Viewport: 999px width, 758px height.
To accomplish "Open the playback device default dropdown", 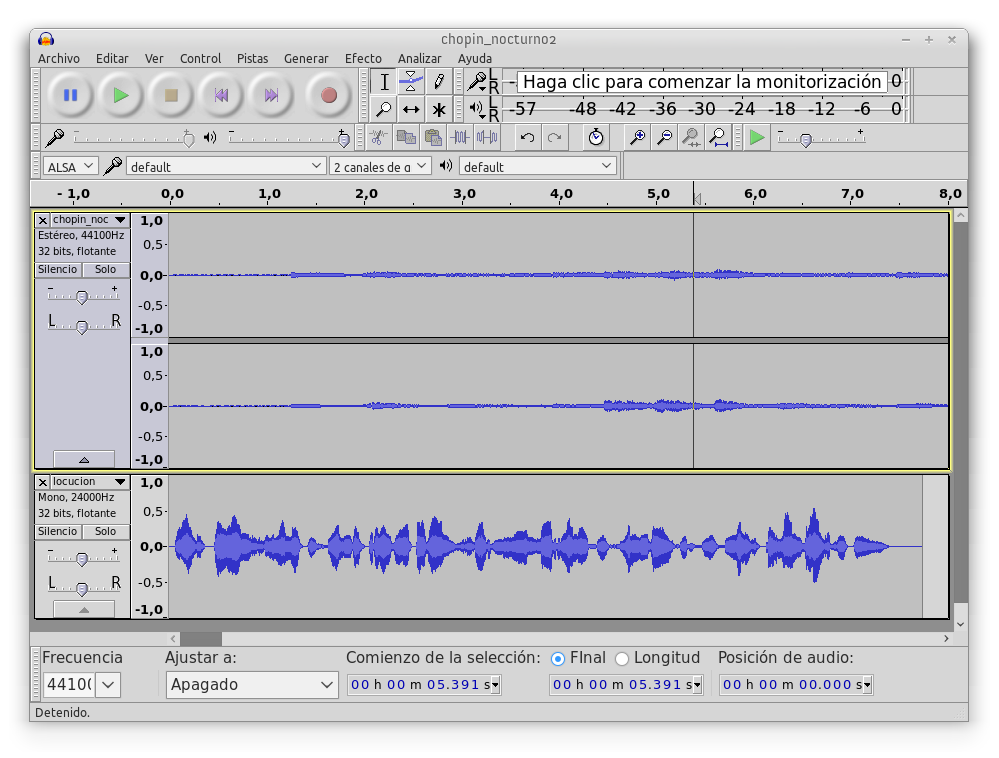I will [538, 167].
